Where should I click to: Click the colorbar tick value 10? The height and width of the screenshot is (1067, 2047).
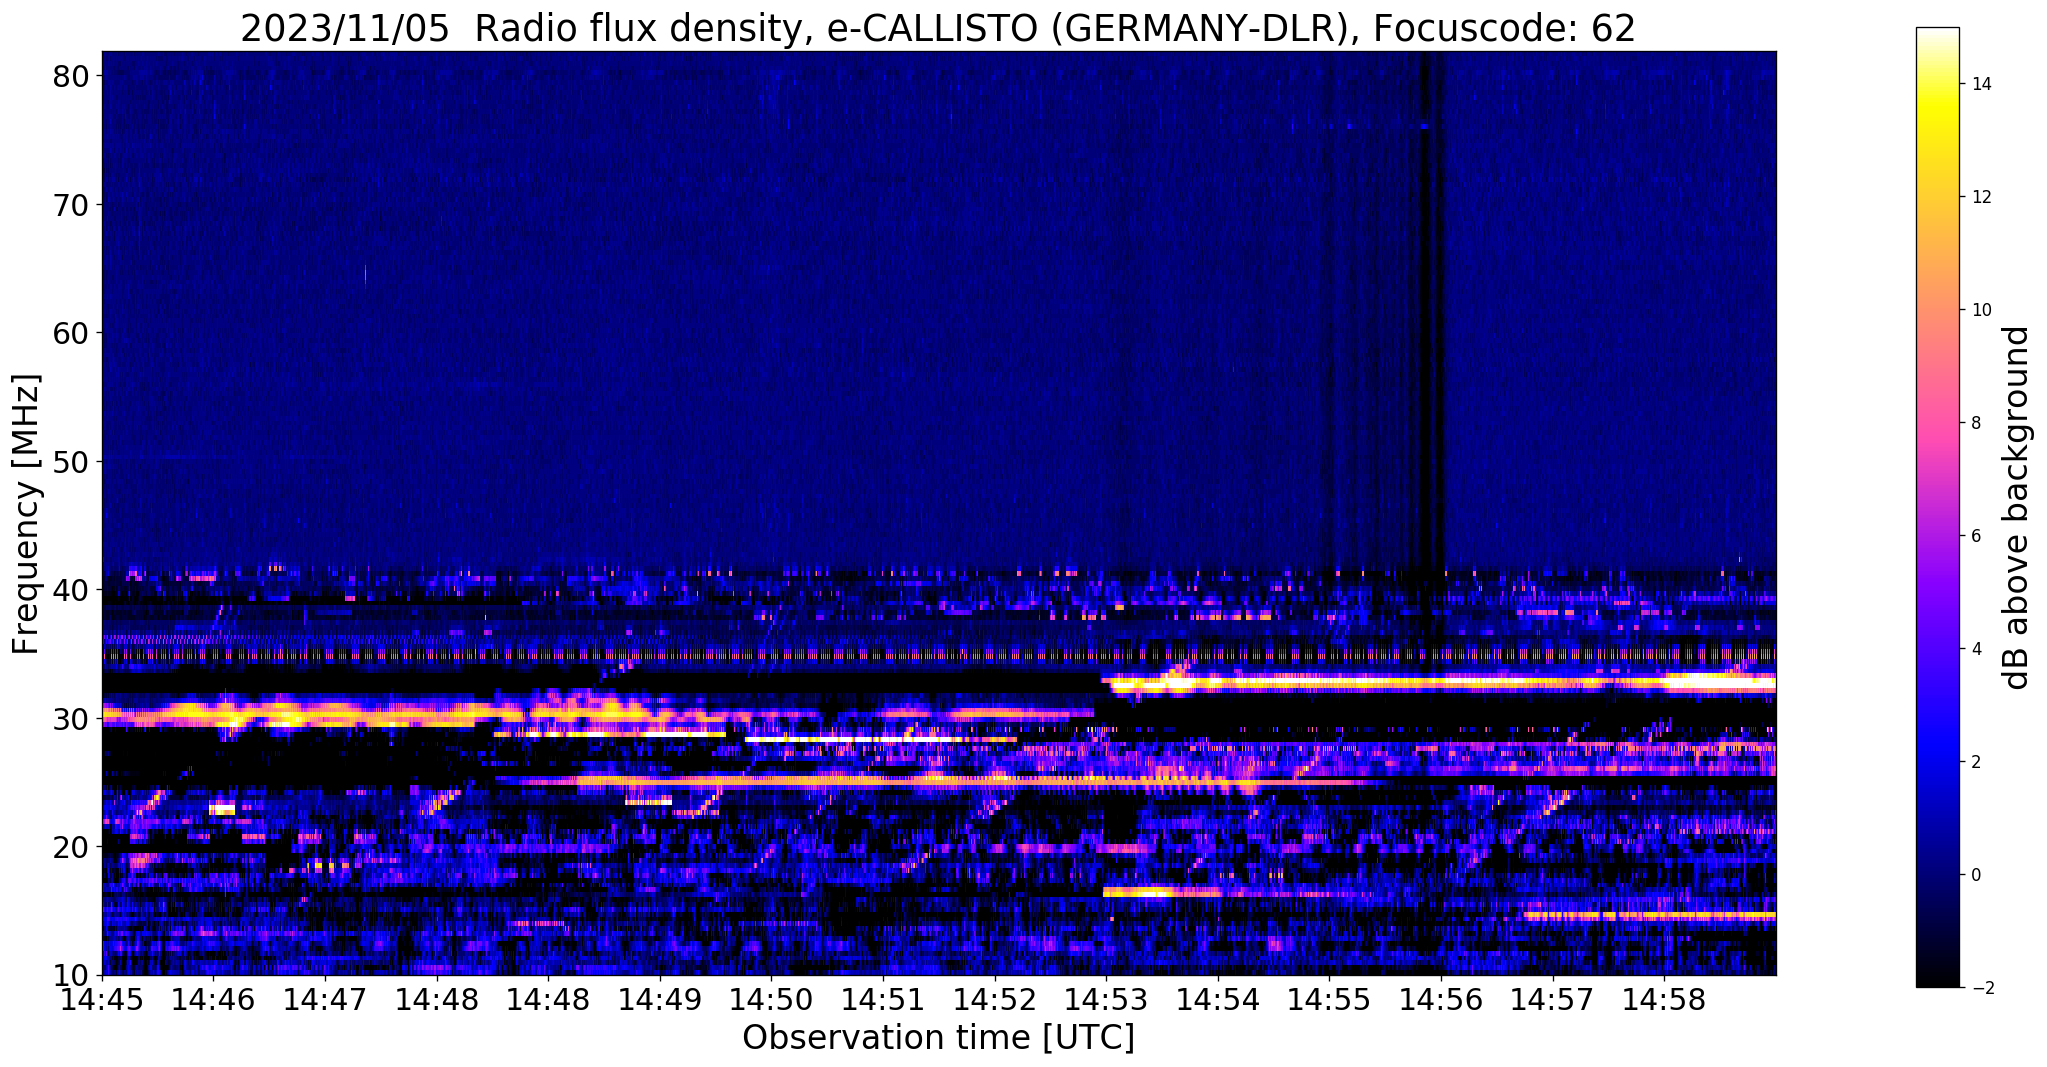[1980, 310]
